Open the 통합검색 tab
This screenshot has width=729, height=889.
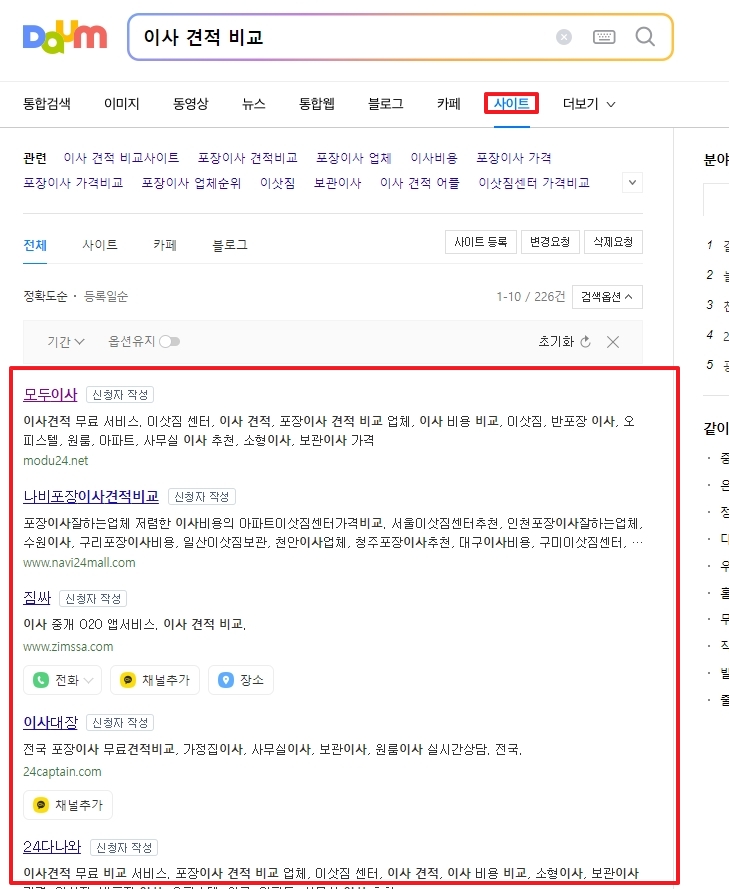[x=46, y=104]
